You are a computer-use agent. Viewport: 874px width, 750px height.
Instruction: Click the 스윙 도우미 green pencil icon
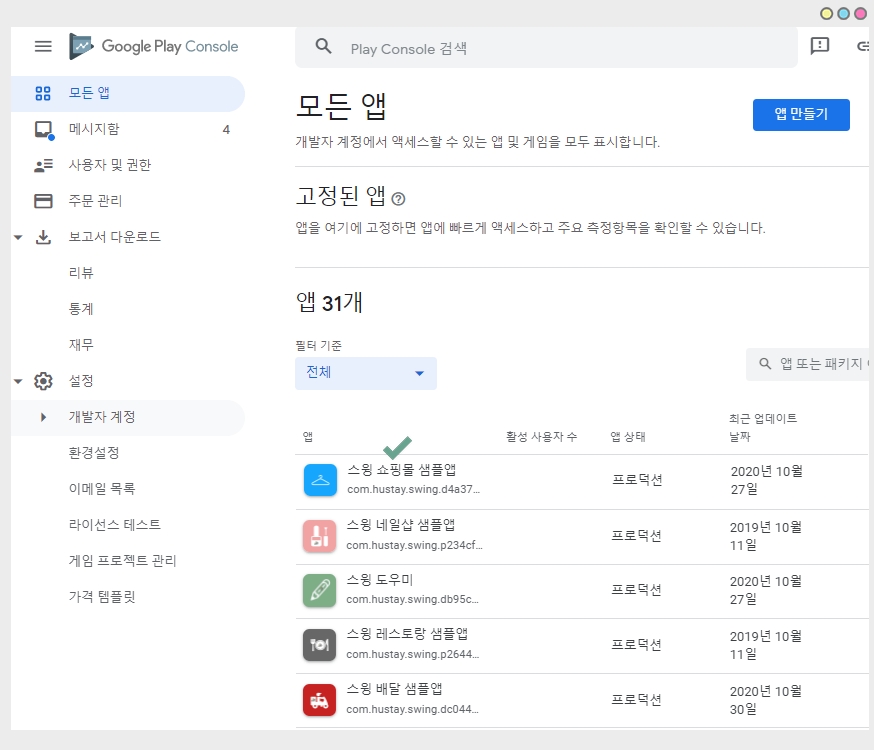point(319,591)
